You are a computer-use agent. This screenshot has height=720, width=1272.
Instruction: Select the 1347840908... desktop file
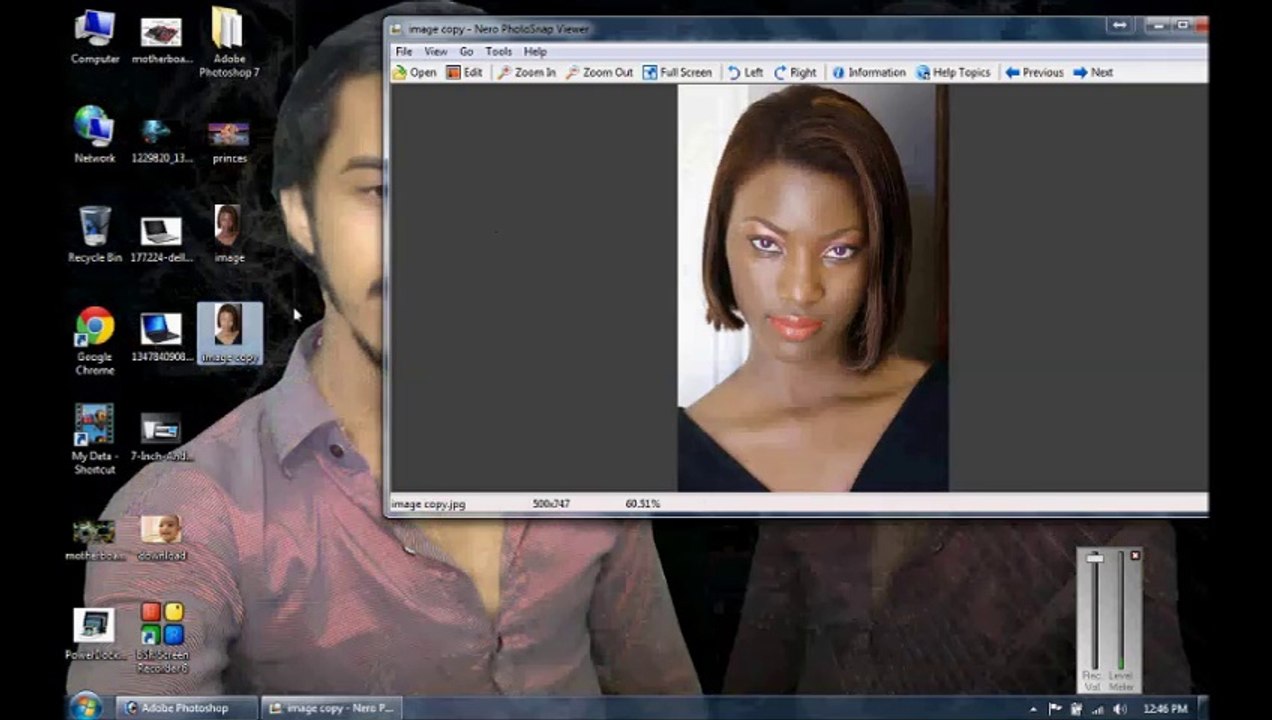click(x=161, y=337)
